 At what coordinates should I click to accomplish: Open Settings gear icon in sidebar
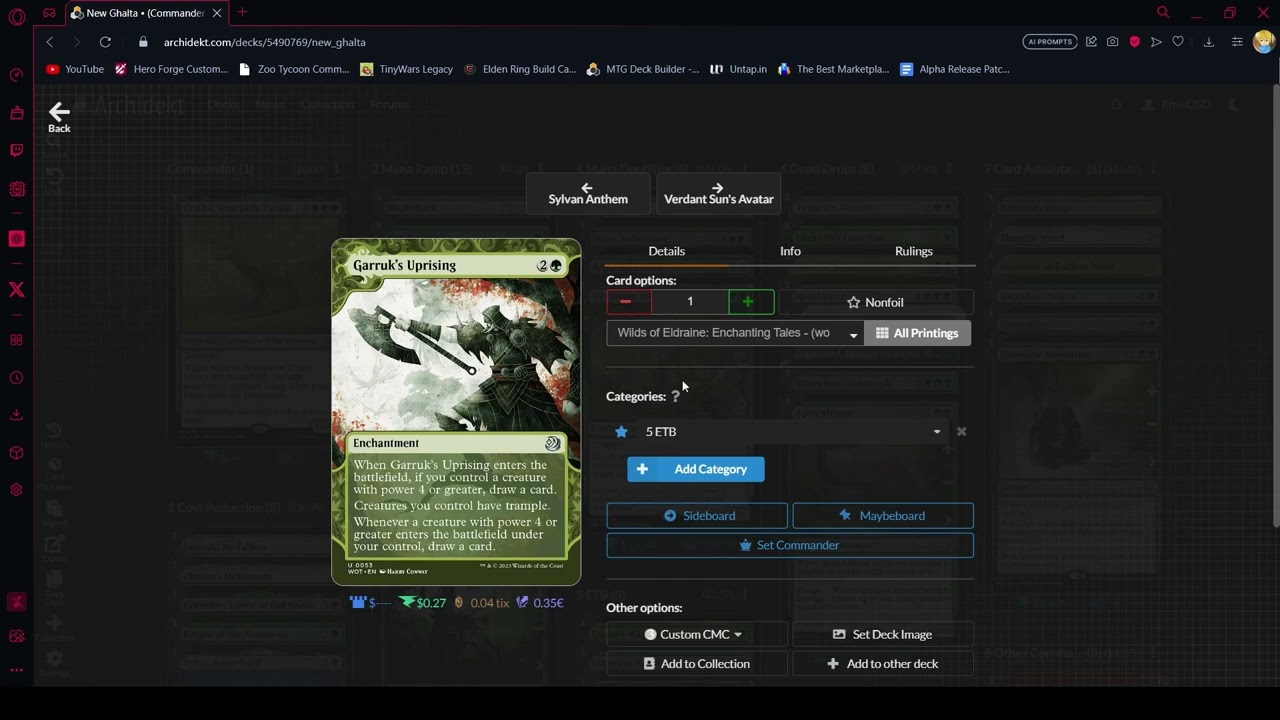pyautogui.click(x=16, y=490)
